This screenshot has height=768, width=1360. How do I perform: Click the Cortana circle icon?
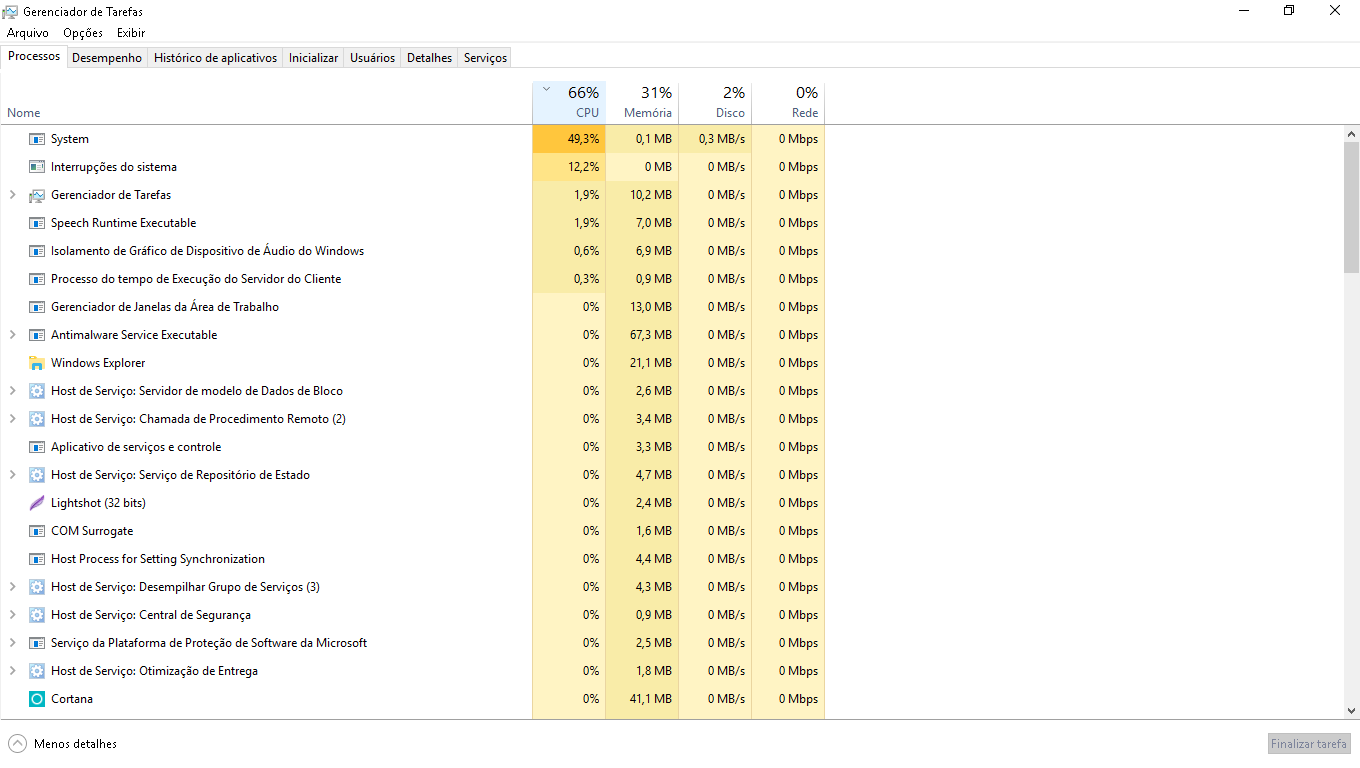tap(37, 699)
